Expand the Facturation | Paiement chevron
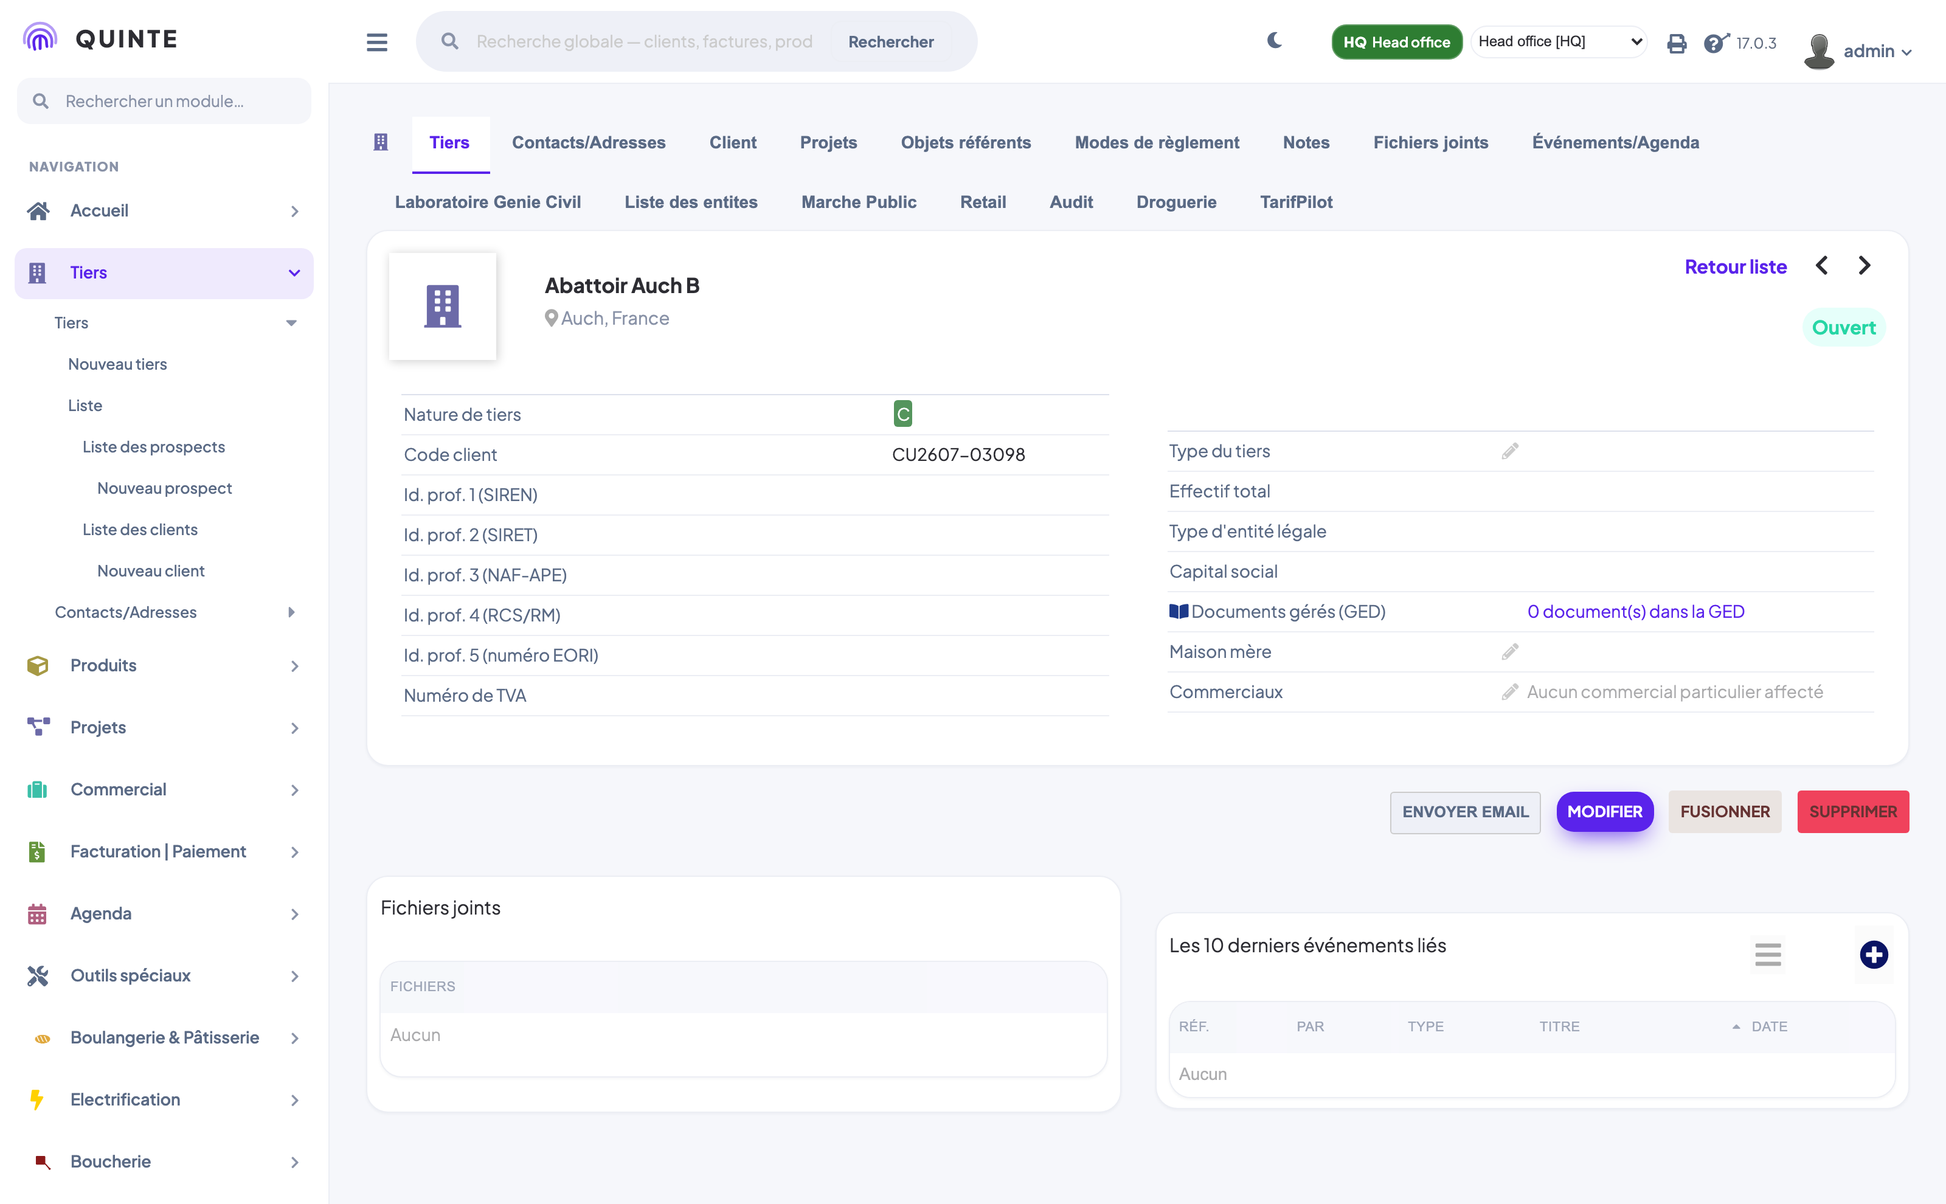 click(295, 852)
